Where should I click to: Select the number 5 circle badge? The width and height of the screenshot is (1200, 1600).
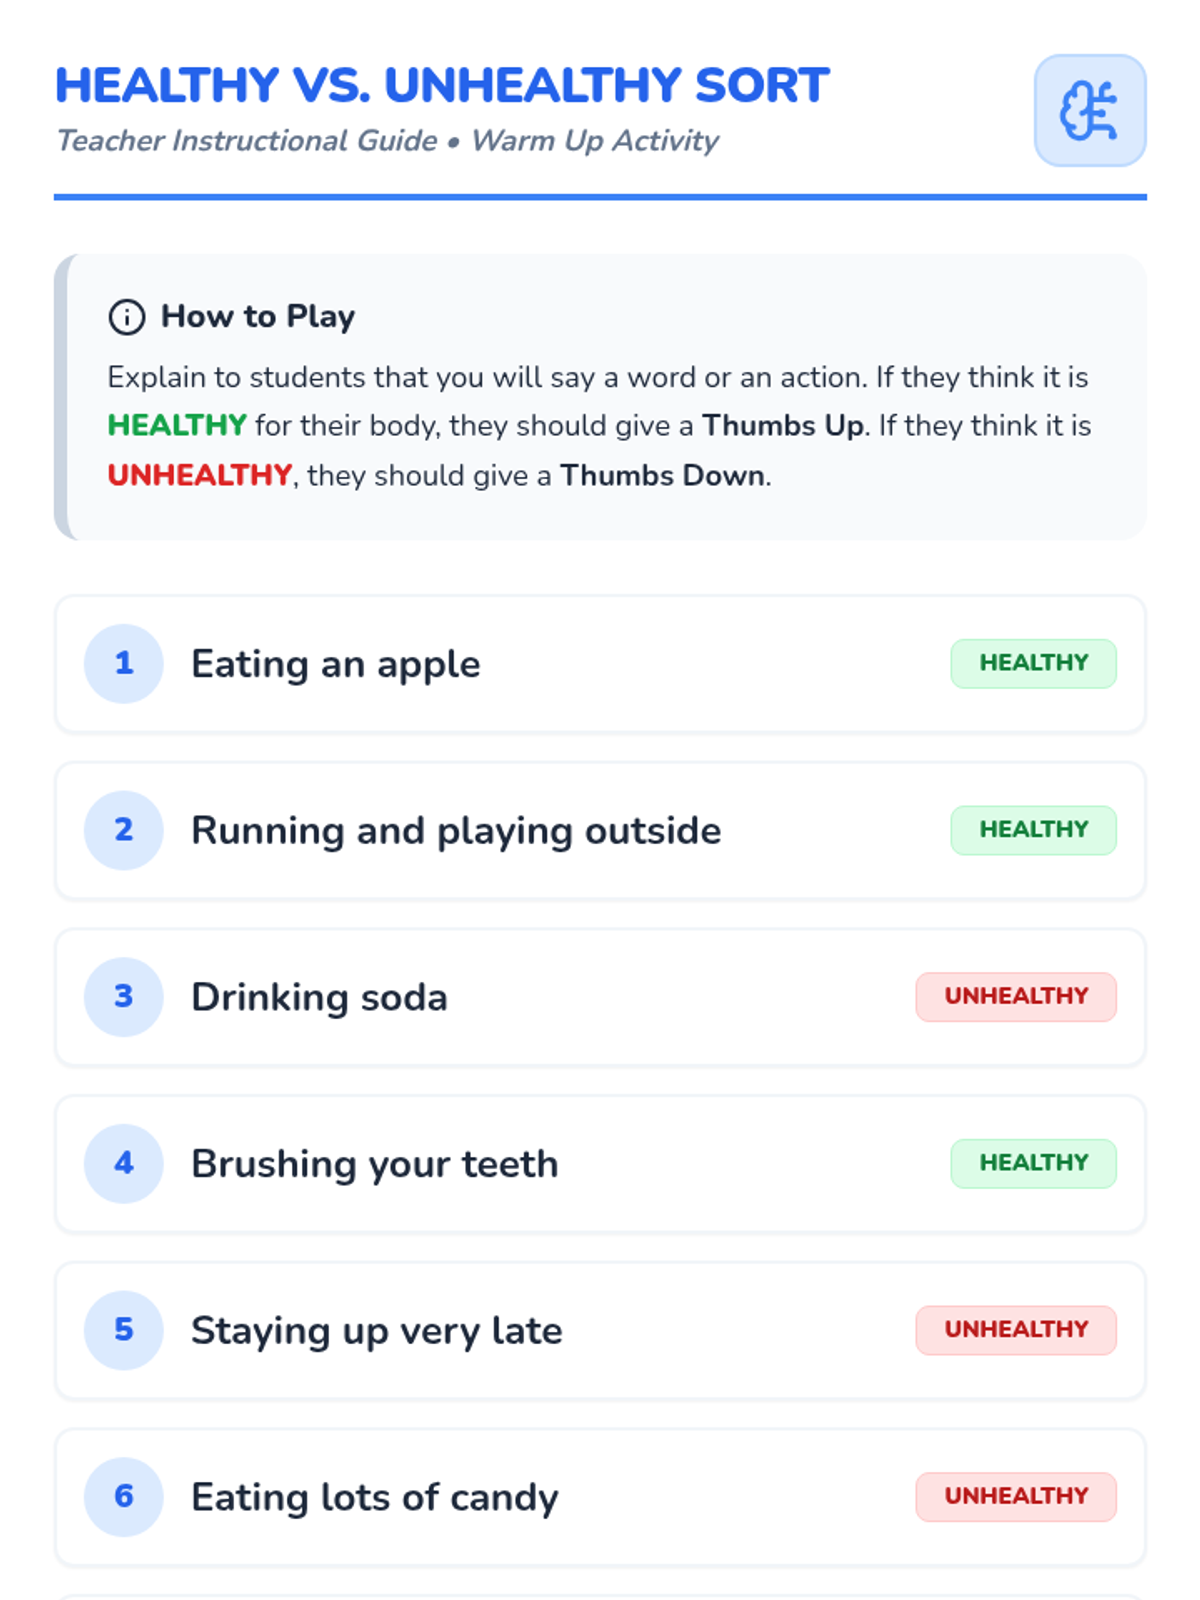click(124, 1330)
